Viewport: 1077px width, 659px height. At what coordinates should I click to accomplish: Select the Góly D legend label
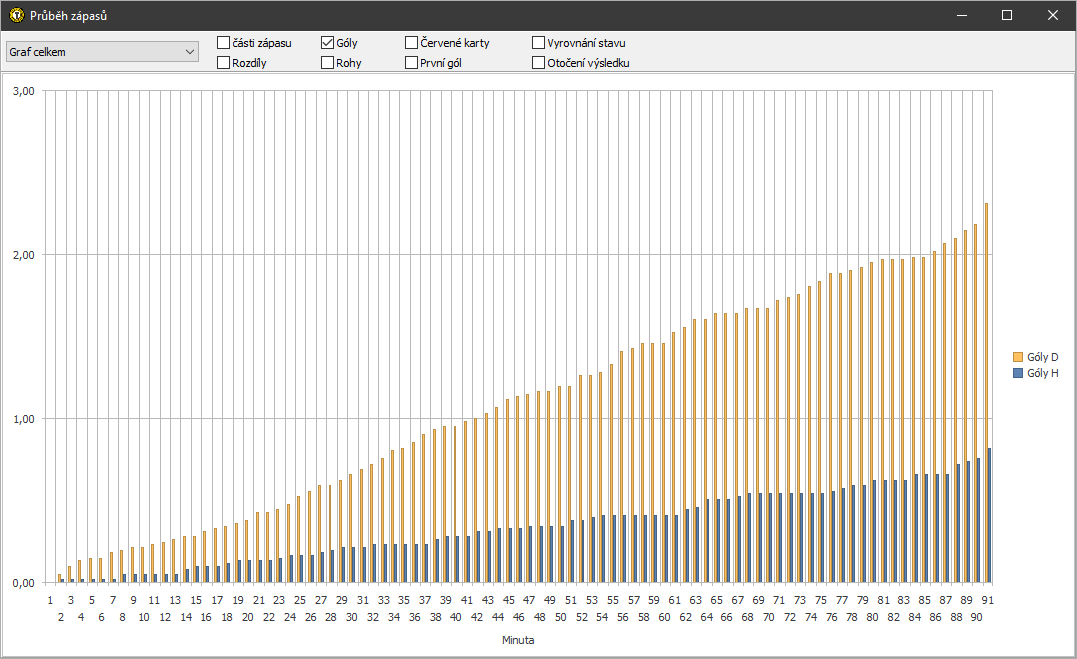click(1043, 357)
